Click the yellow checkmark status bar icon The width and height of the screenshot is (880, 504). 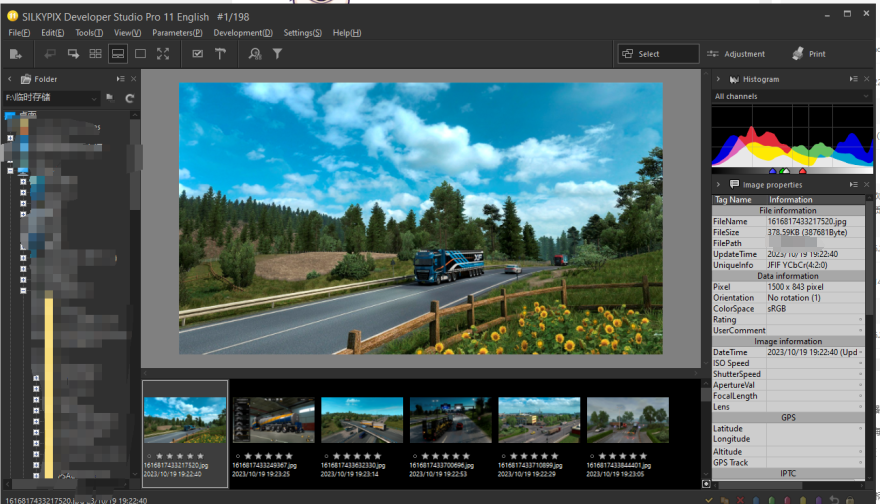pos(709,500)
